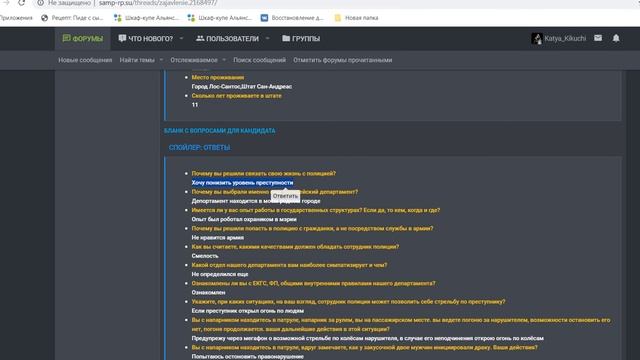Click the answer 'Ознакомлен'
Screen dimensions: 640x360
[x=208, y=293]
